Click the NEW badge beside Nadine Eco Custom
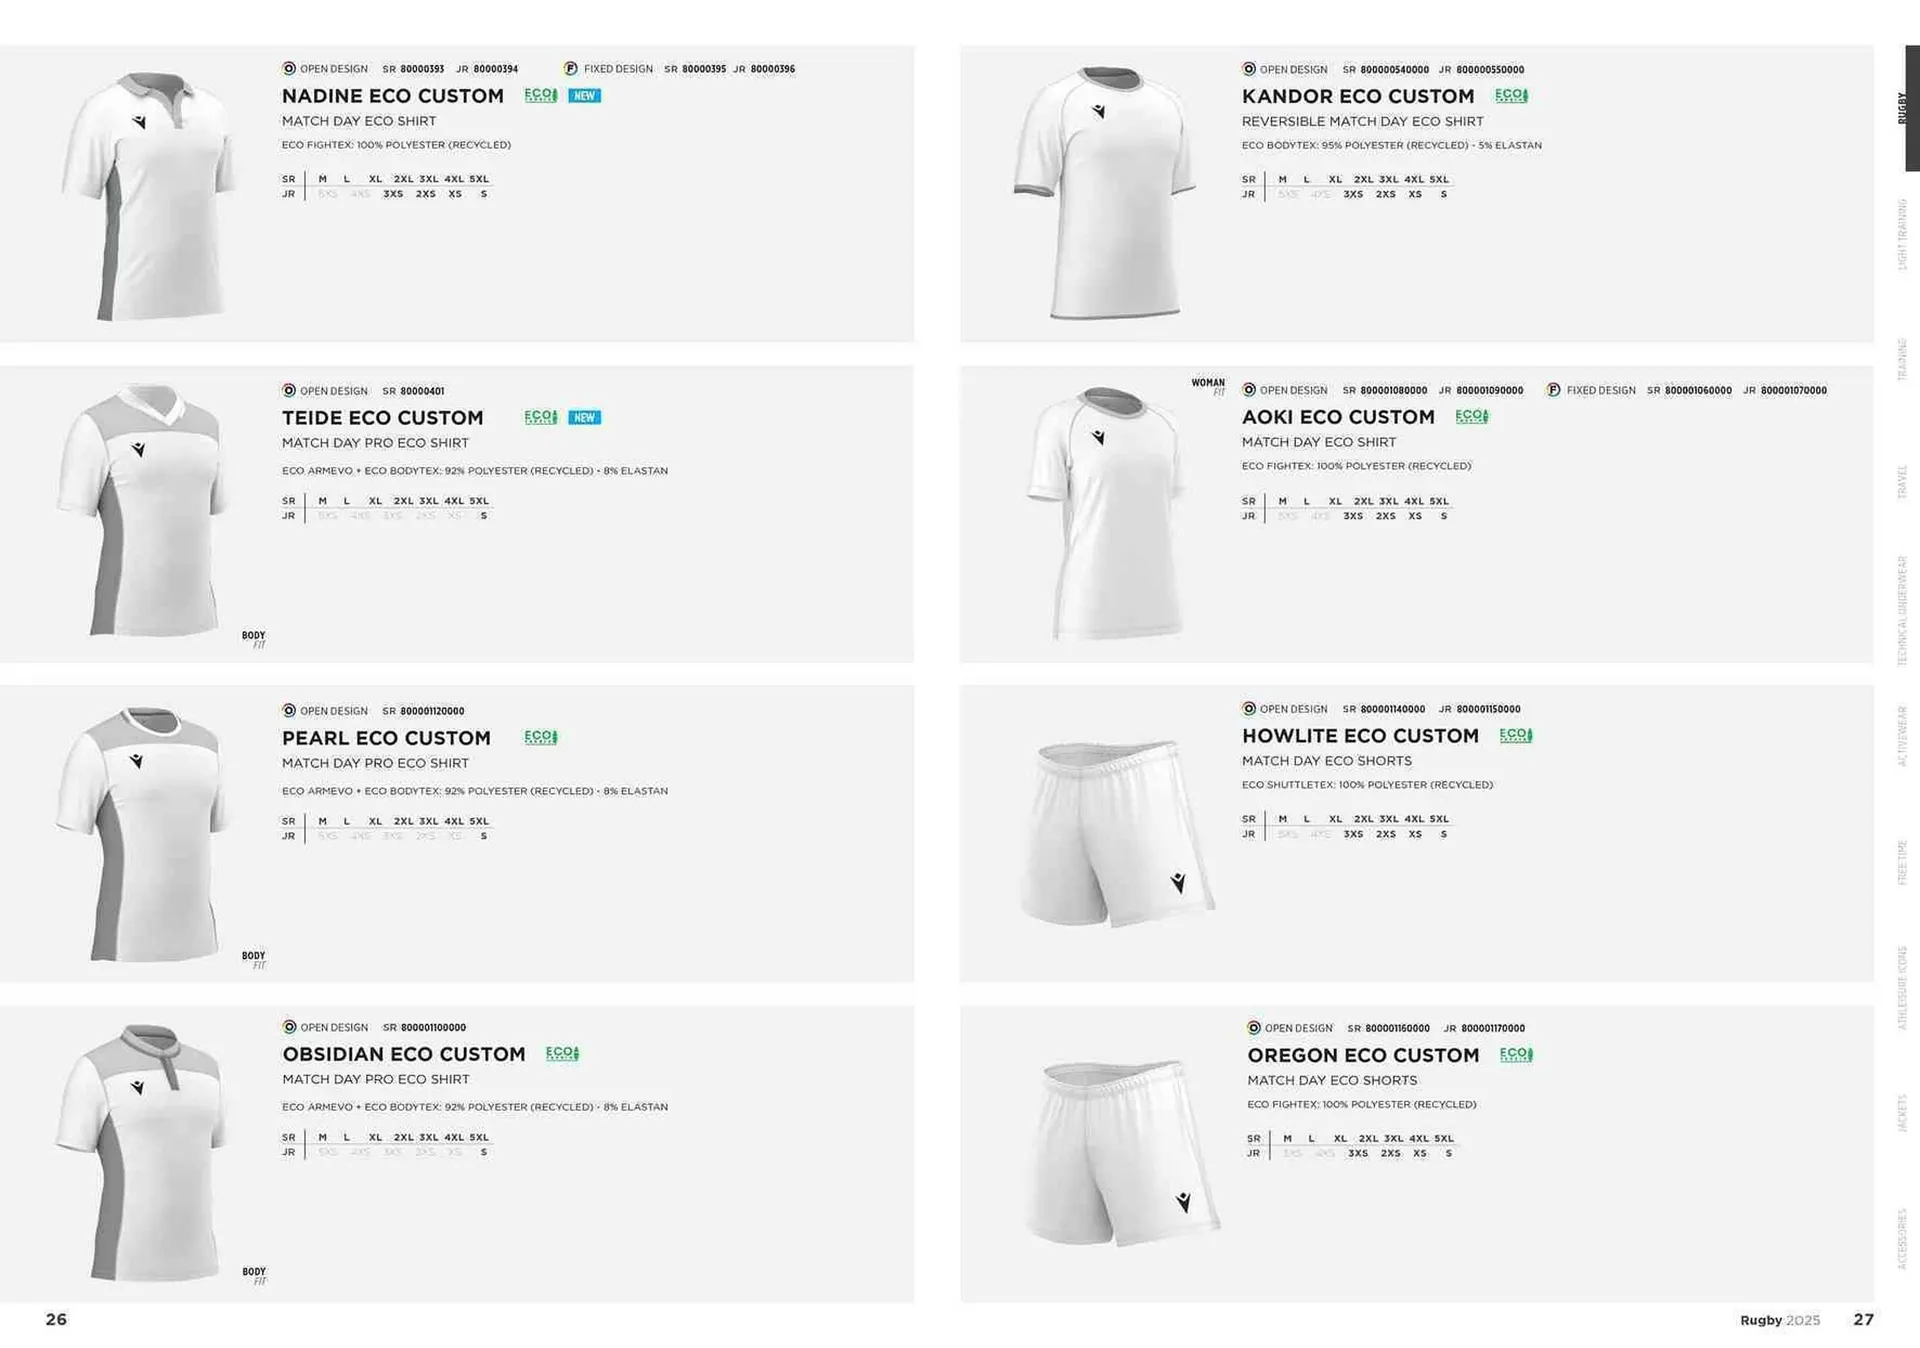Viewport: 1920px width, 1348px height. 584,96
